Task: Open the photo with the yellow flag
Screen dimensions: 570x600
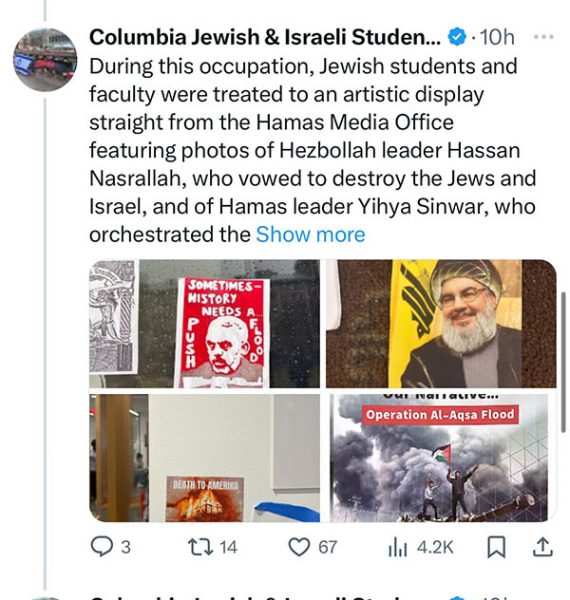Action: [441, 324]
